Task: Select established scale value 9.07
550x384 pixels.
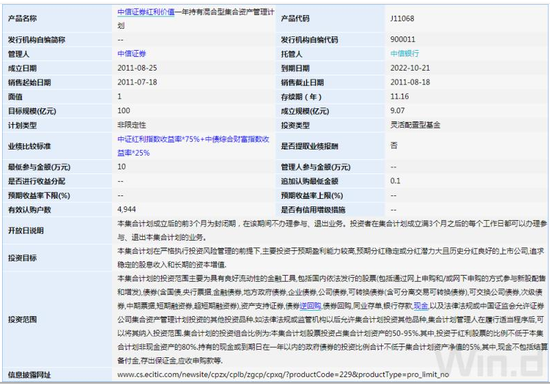Action: (397, 110)
